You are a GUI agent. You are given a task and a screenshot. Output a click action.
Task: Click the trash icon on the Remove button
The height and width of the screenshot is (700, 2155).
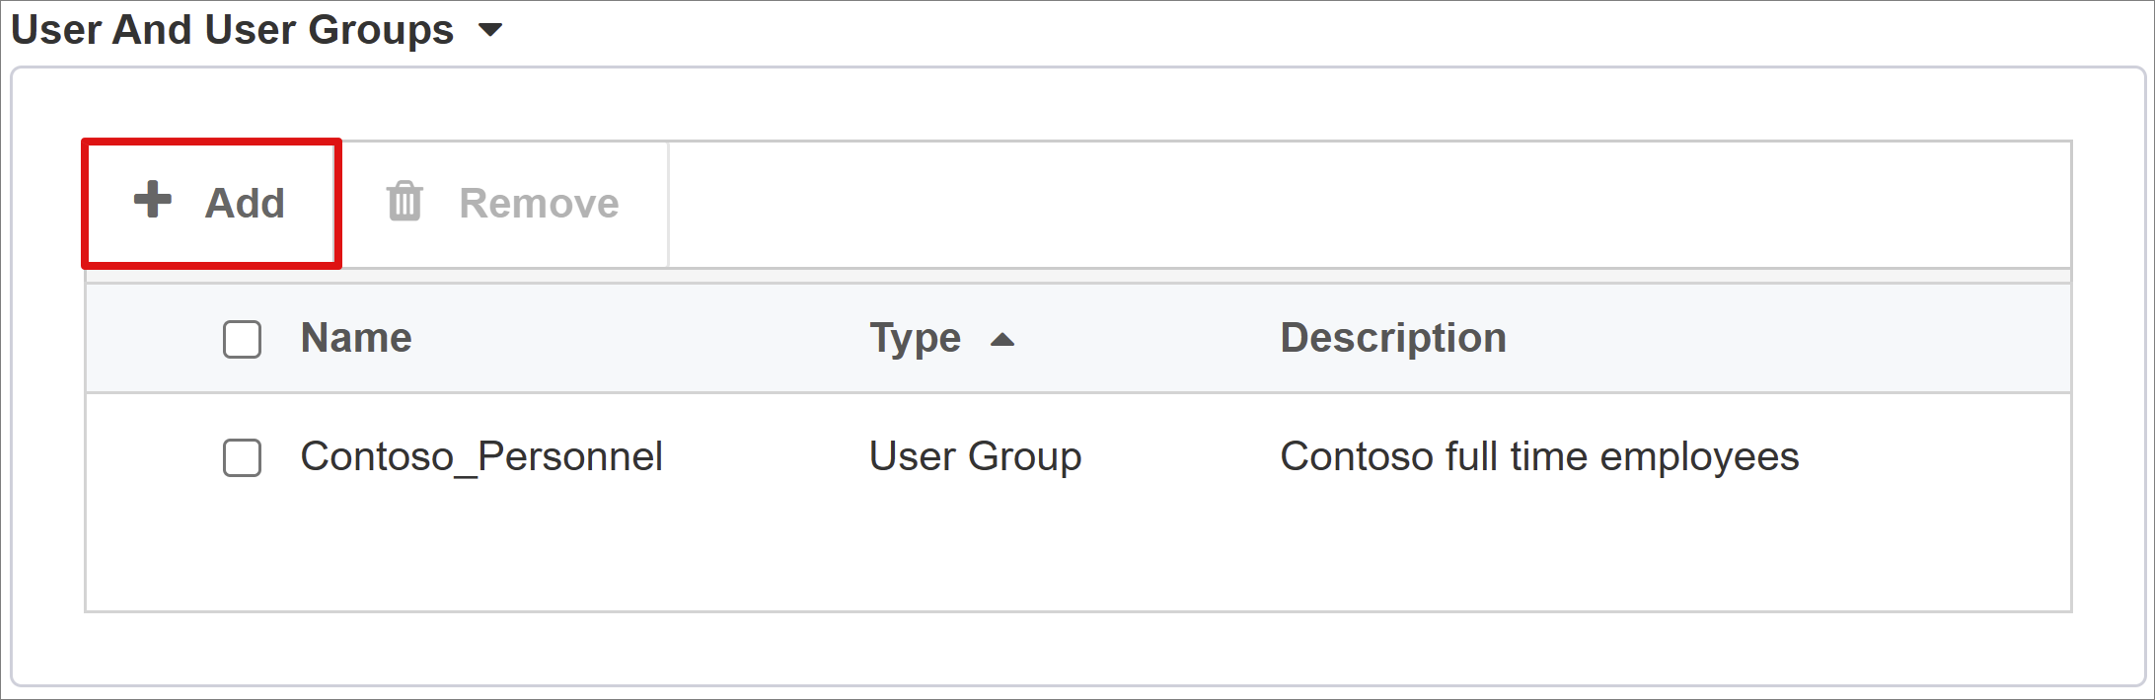point(404,202)
